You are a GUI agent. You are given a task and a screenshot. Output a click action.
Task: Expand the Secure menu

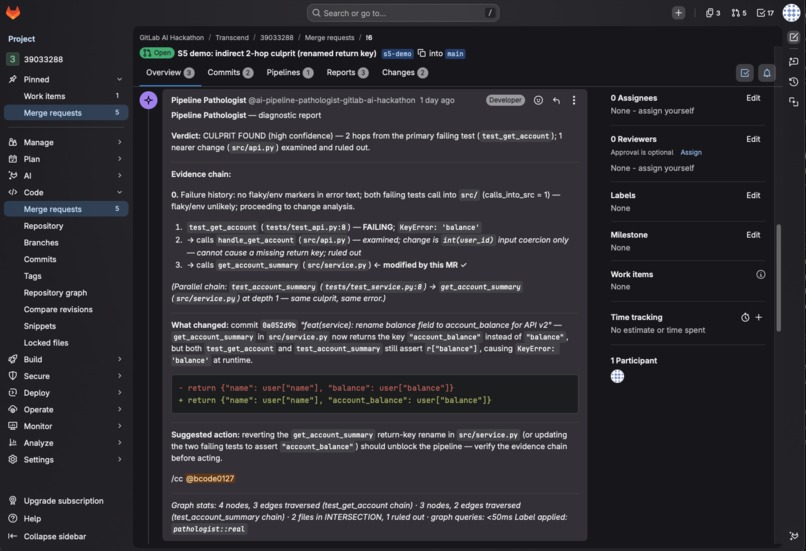[66, 376]
